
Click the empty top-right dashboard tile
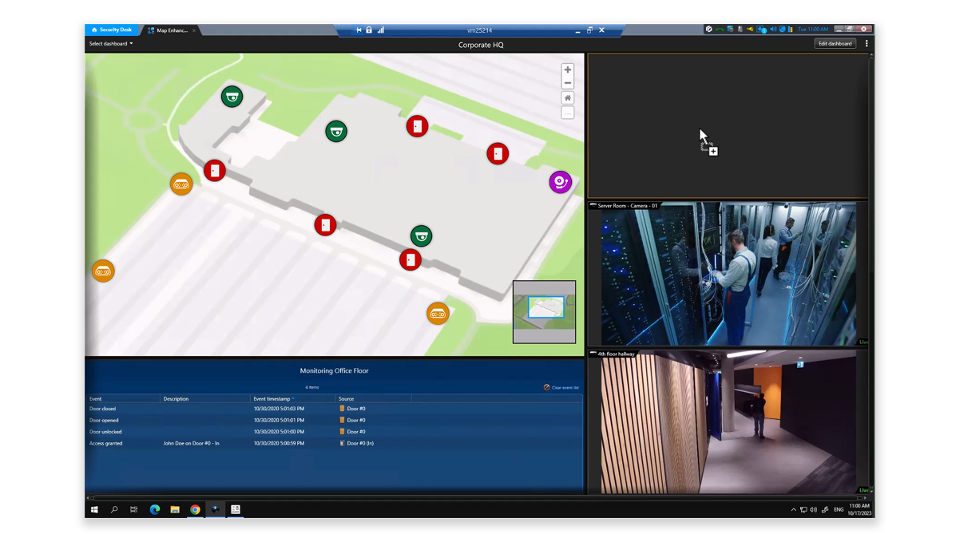(728, 126)
